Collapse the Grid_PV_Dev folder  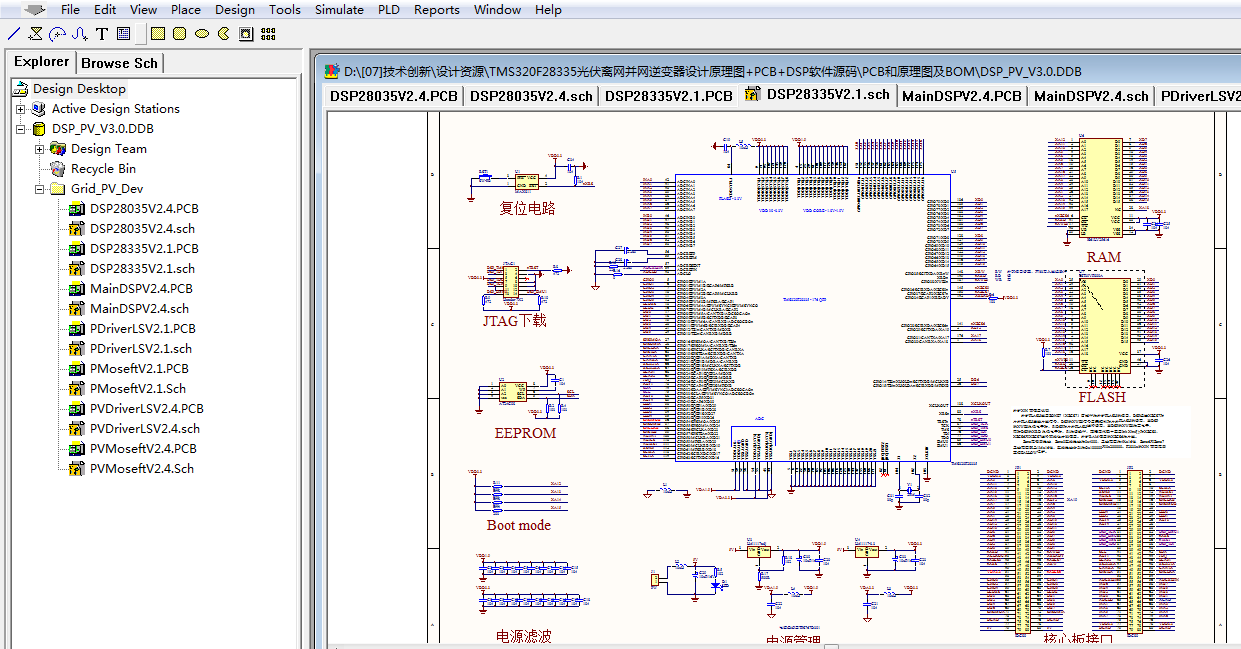click(x=40, y=188)
